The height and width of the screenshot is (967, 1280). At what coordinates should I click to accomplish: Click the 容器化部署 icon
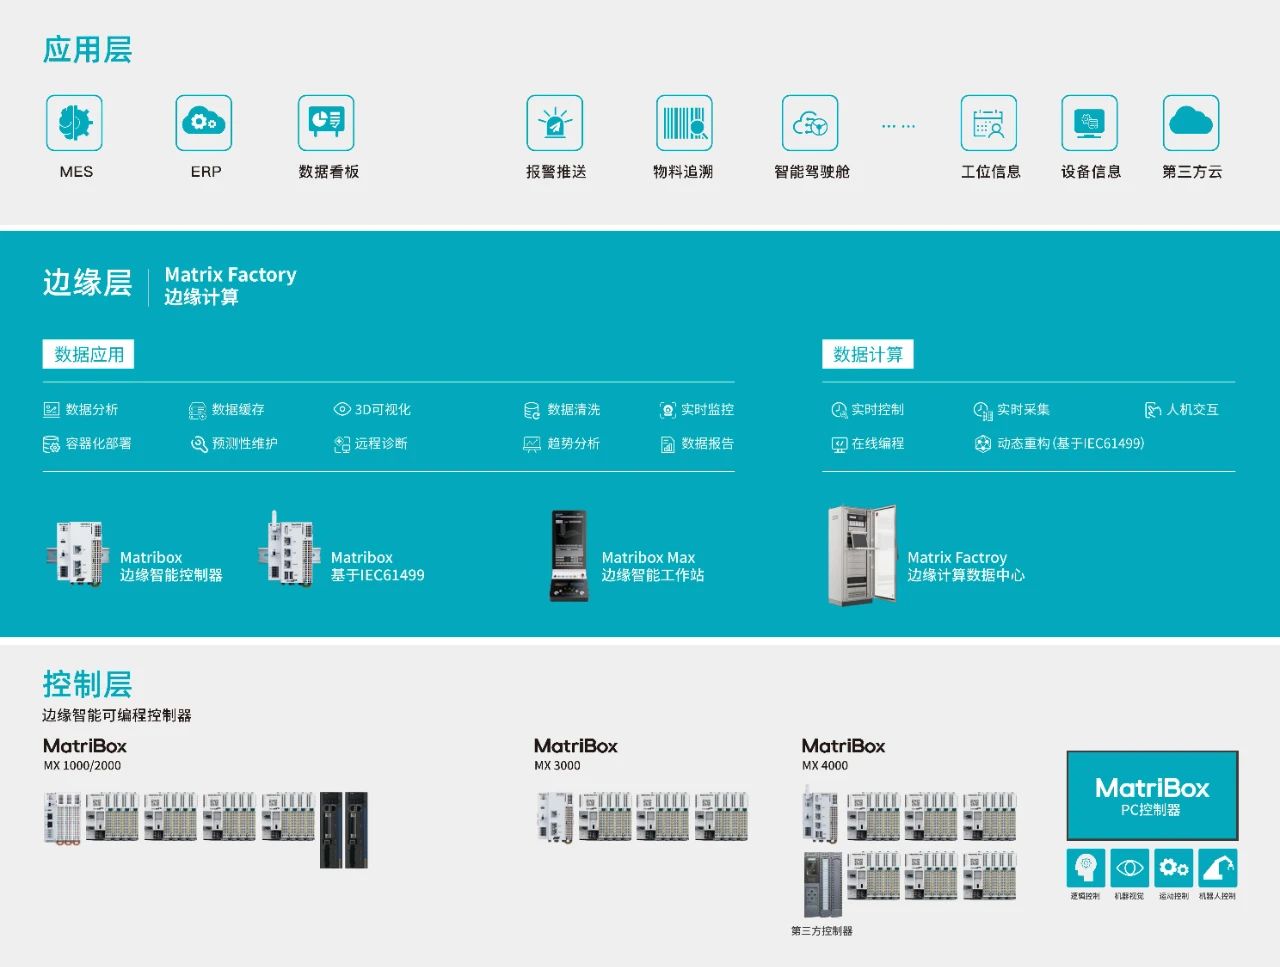click(51, 444)
